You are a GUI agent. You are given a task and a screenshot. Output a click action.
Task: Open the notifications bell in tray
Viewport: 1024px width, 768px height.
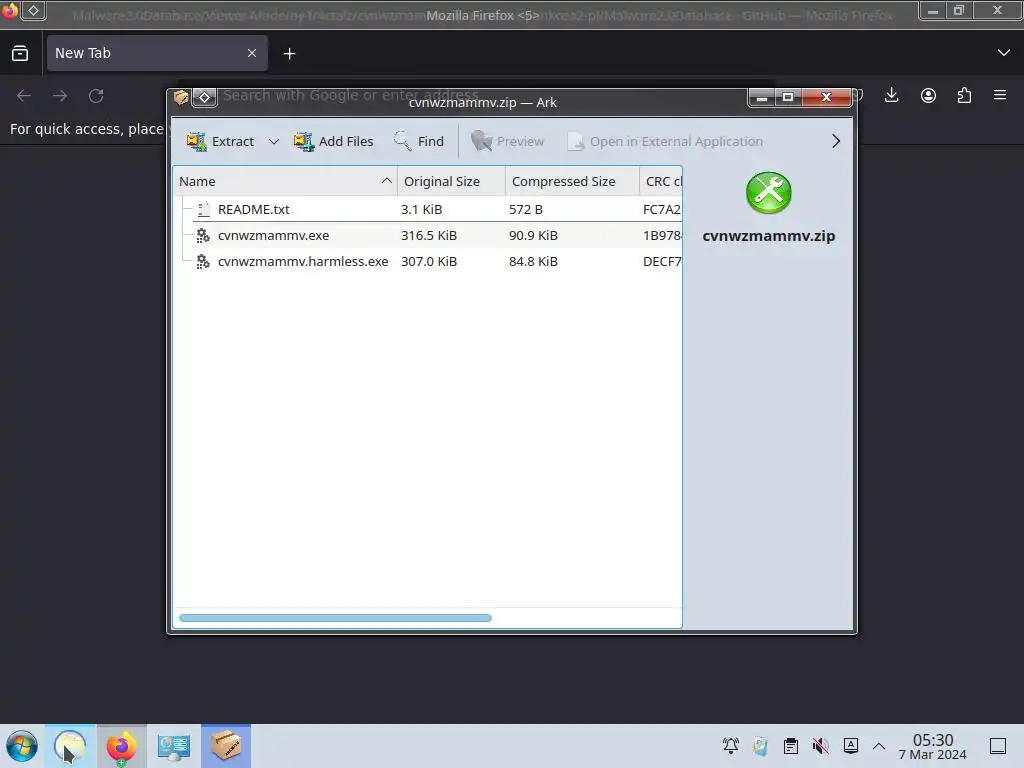[x=731, y=745]
